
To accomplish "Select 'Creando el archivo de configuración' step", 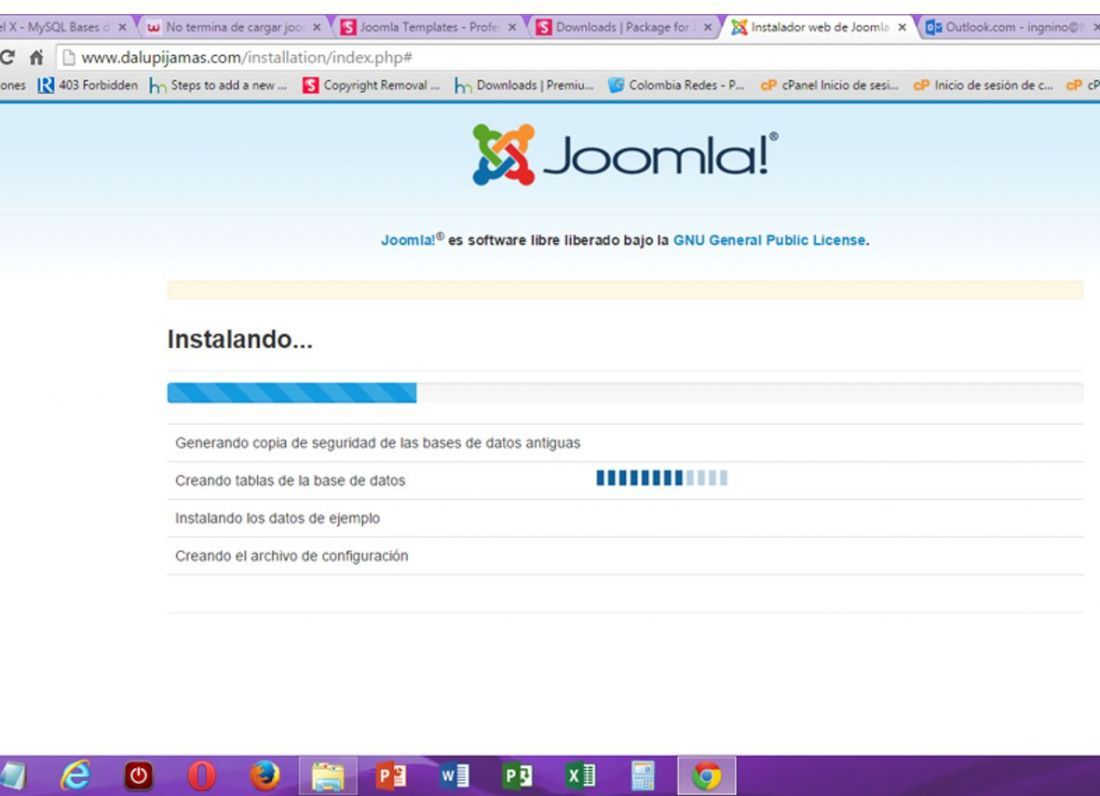I will (x=292, y=556).
